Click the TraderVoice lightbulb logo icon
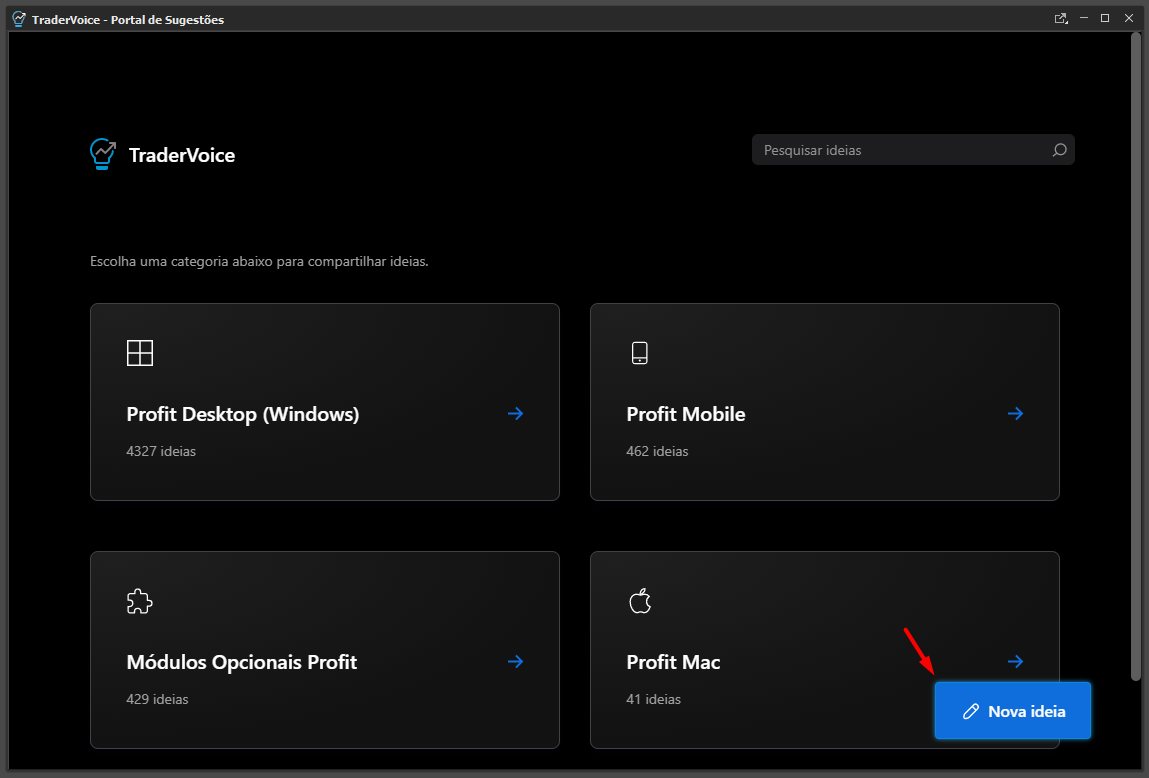 [103, 155]
